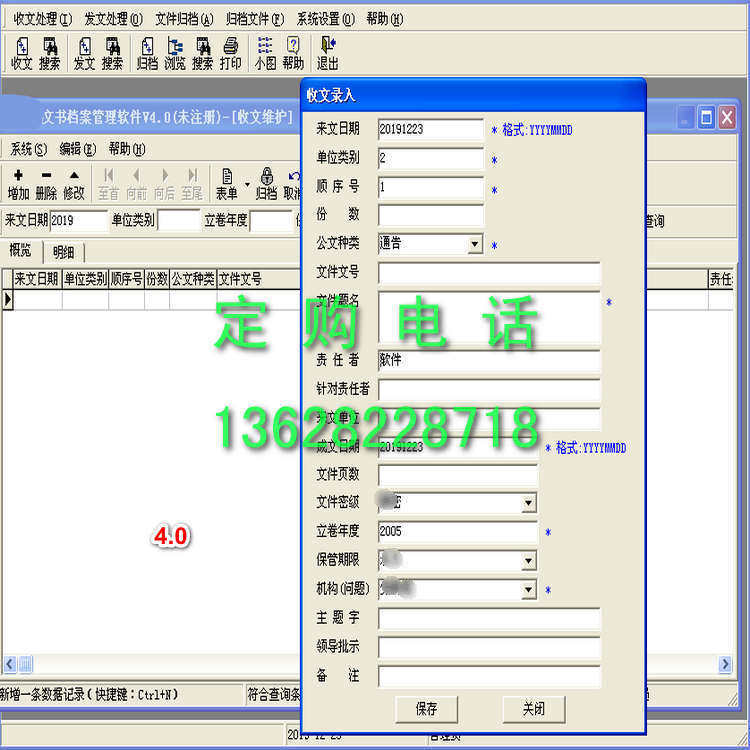
Task: Click the 责任者 input field
Action: pos(489,360)
